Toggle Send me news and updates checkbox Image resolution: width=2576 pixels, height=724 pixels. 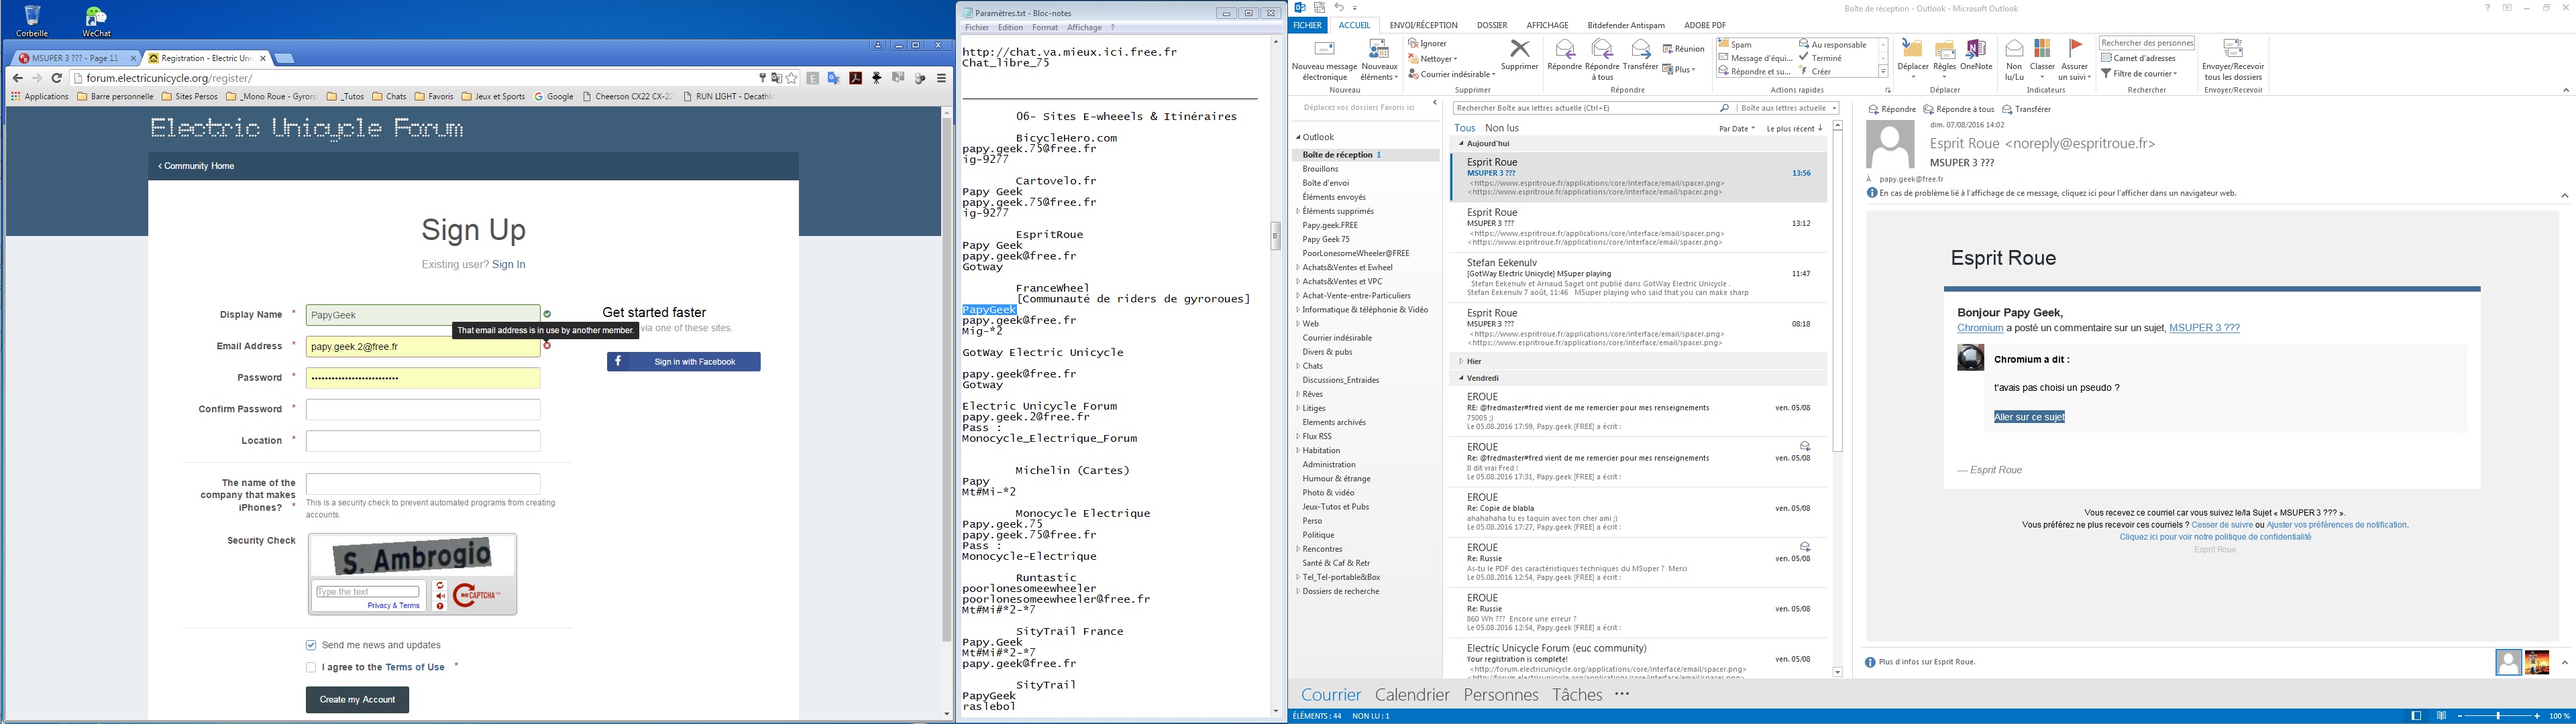click(x=311, y=645)
